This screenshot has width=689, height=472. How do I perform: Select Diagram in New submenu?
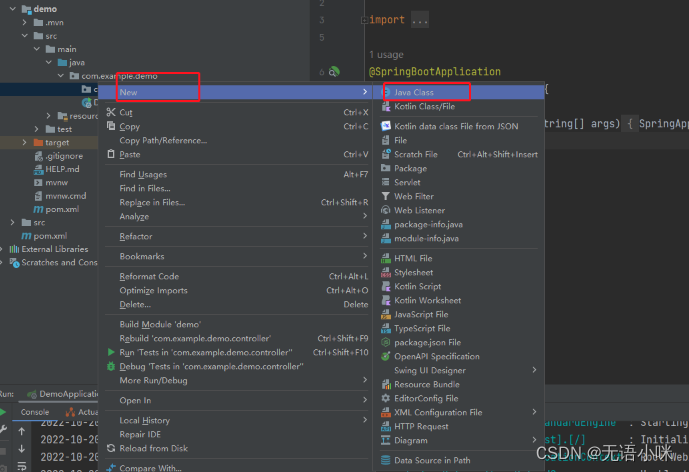(x=458, y=440)
